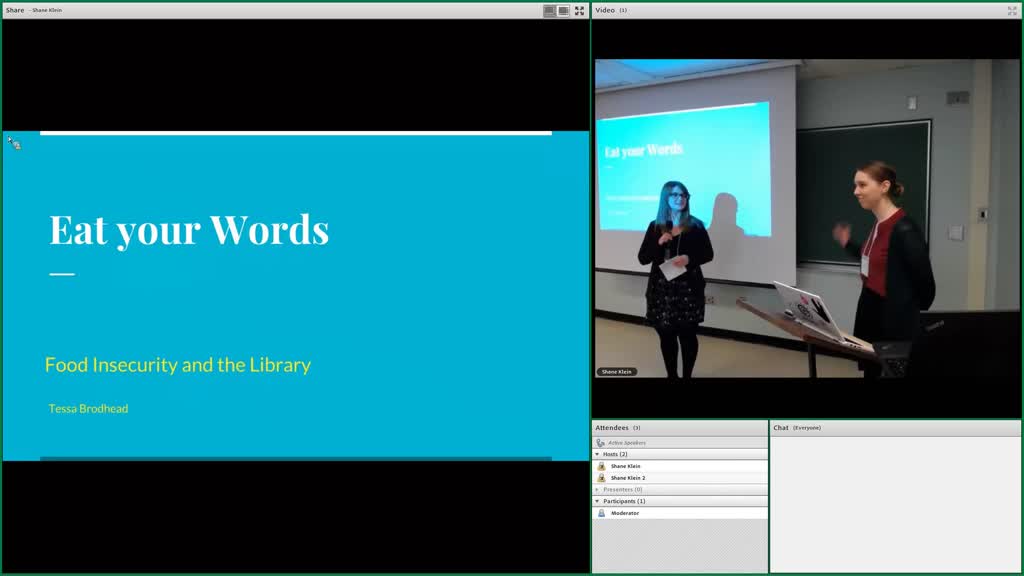Collapse the Hosts (2) group
This screenshot has width=1024, height=576.
click(x=597, y=455)
